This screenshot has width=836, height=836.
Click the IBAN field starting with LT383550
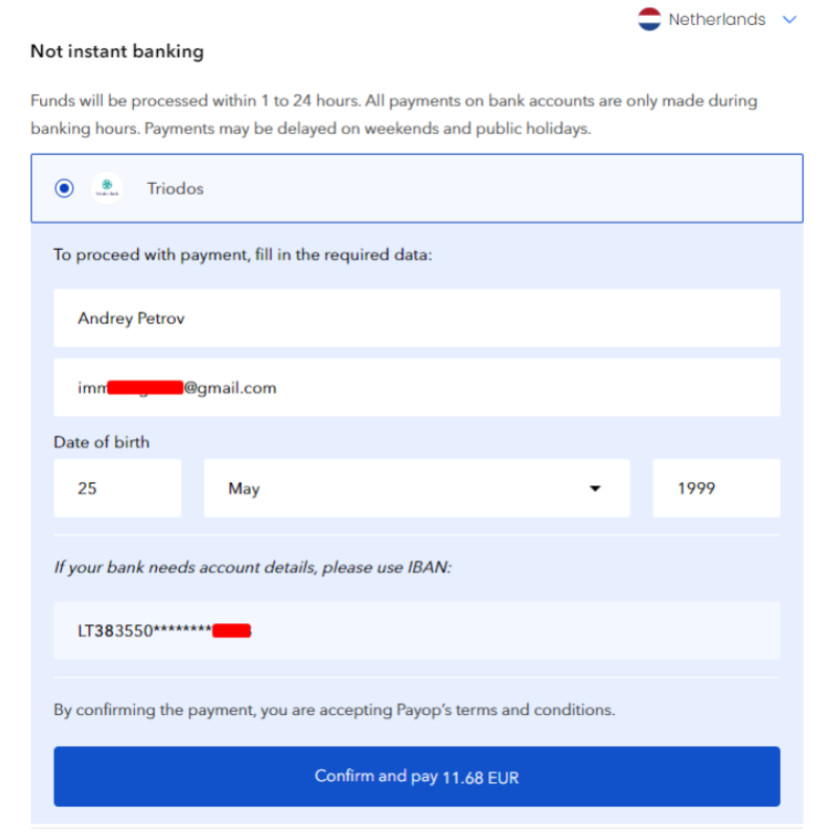[417, 631]
